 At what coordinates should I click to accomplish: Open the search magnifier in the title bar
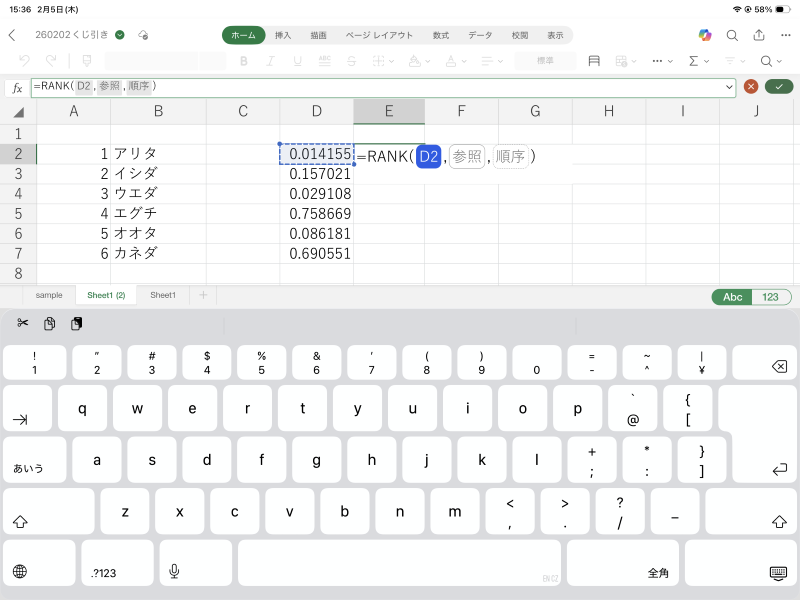[x=732, y=35]
